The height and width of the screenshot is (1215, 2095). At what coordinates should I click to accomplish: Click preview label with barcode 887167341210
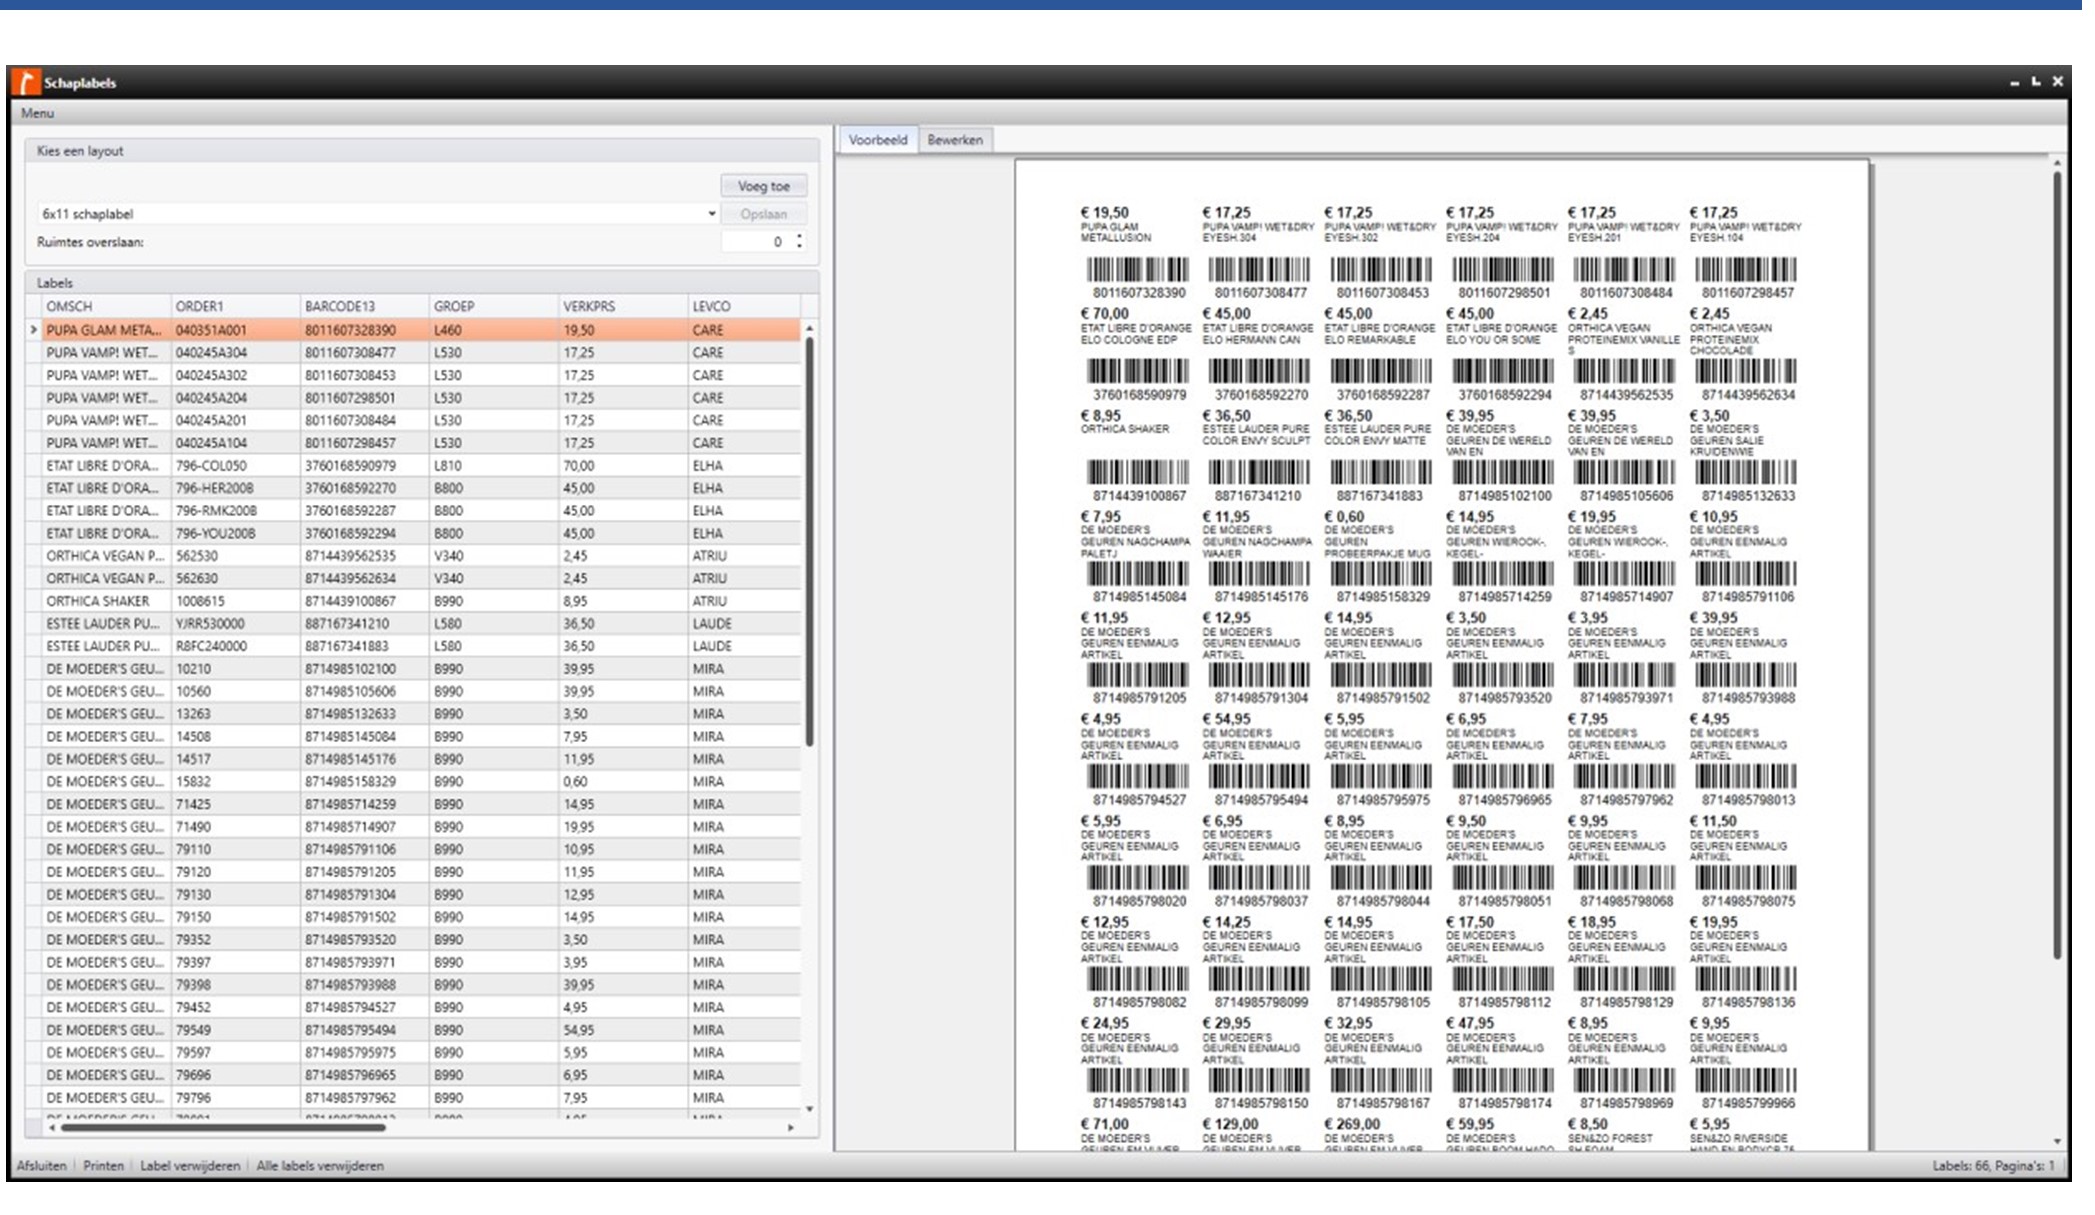point(1258,456)
